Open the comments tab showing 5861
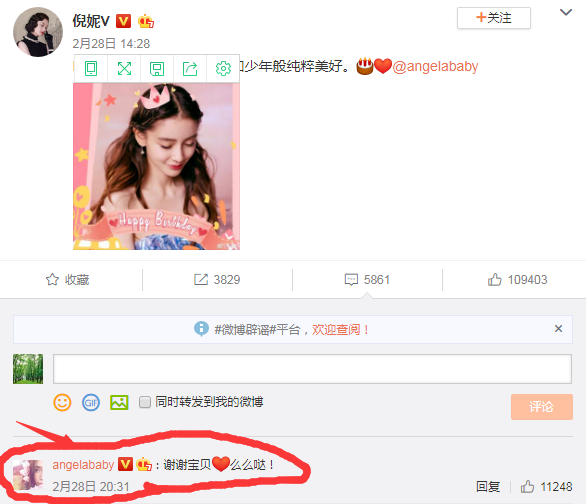 367,279
